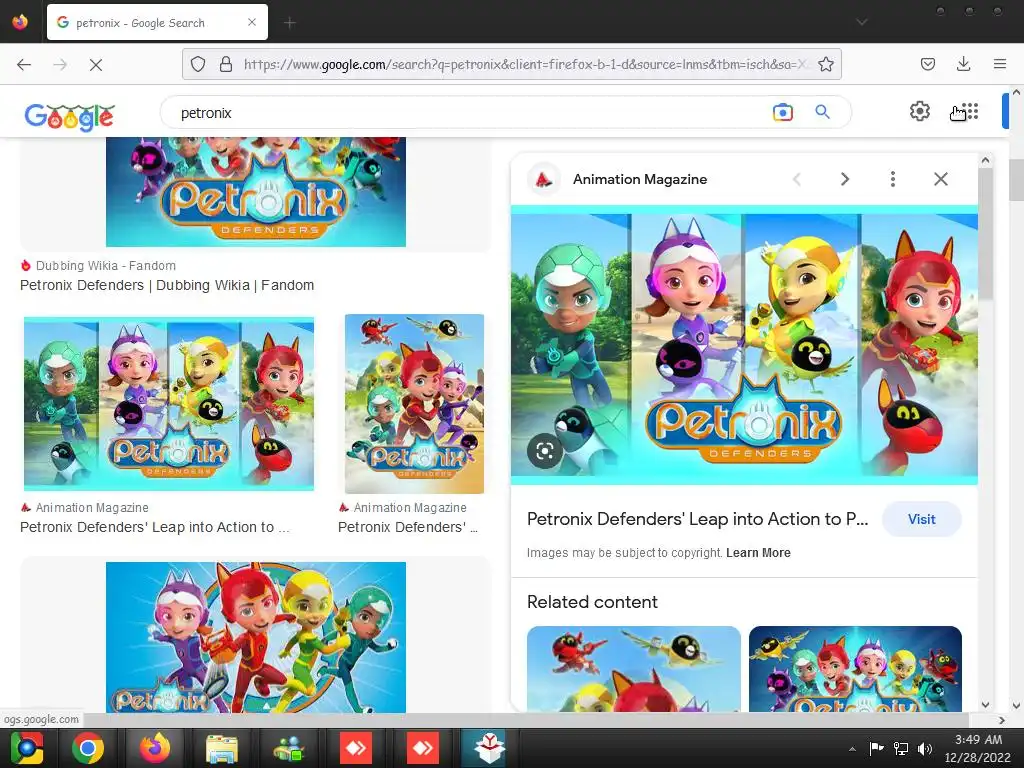The height and width of the screenshot is (768, 1024).
Task: Save page to Pocket
Action: (x=927, y=64)
